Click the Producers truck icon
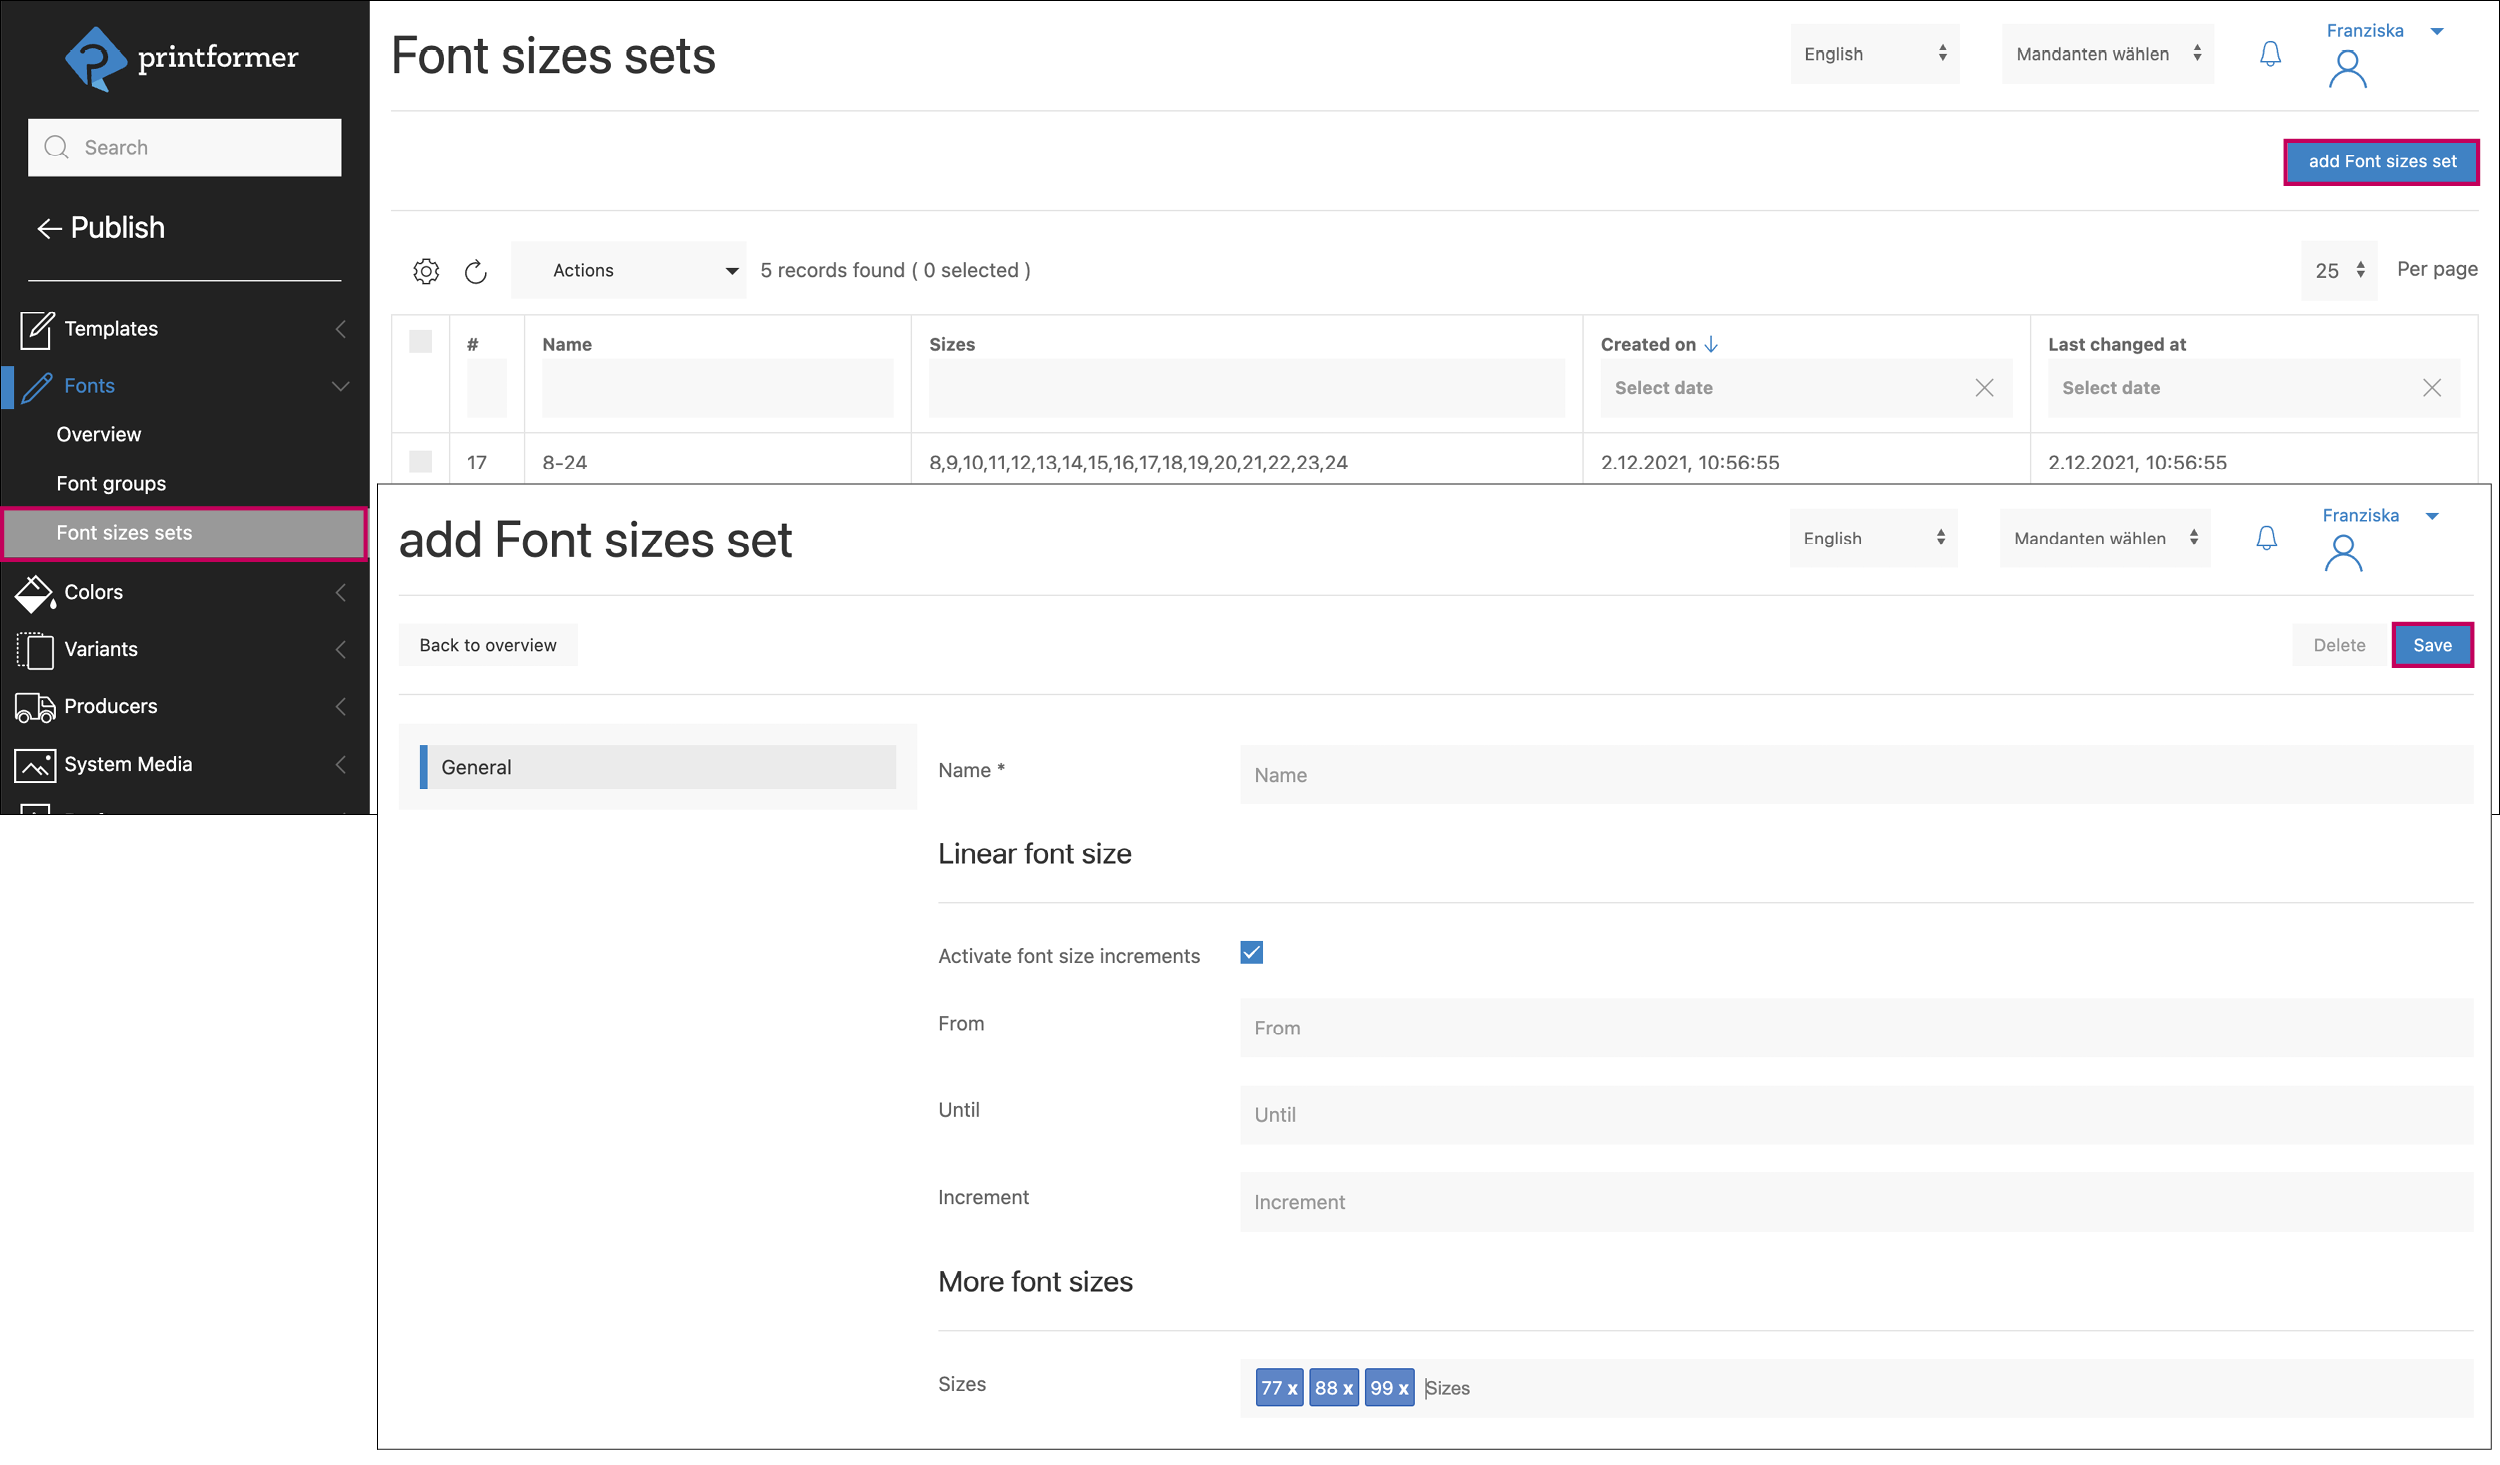This screenshot has height=1465, width=2500. [x=34, y=707]
